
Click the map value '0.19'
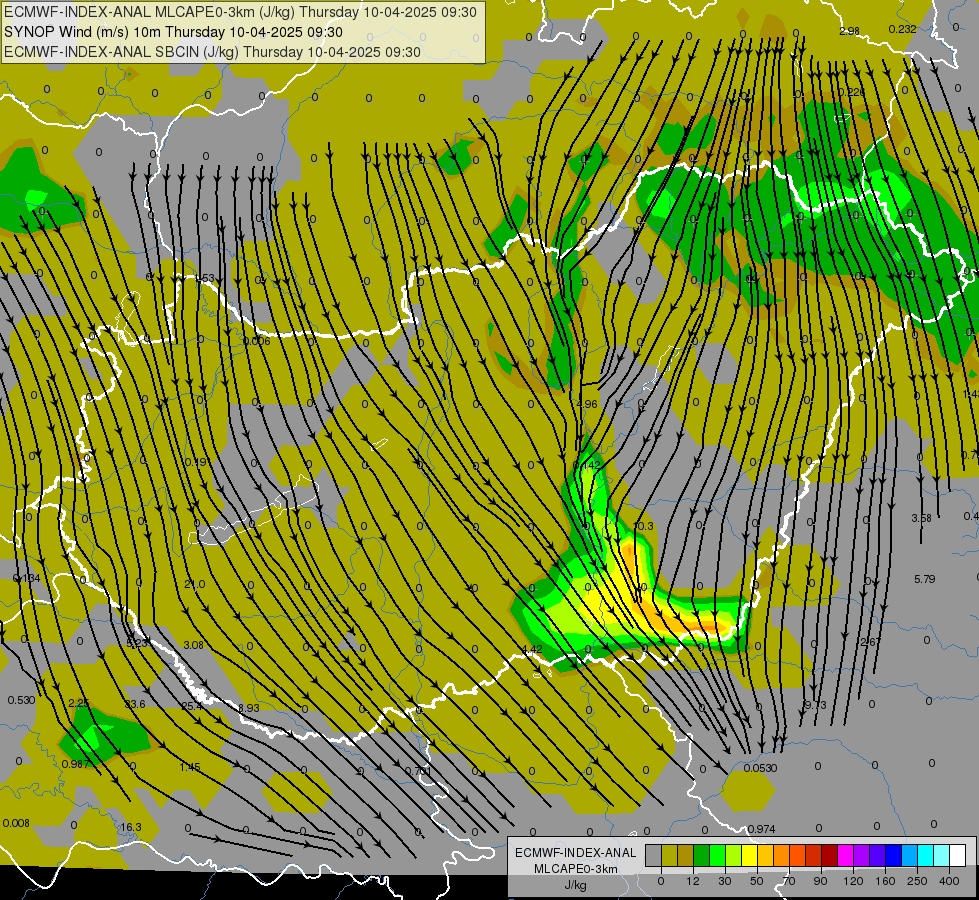[195, 463]
